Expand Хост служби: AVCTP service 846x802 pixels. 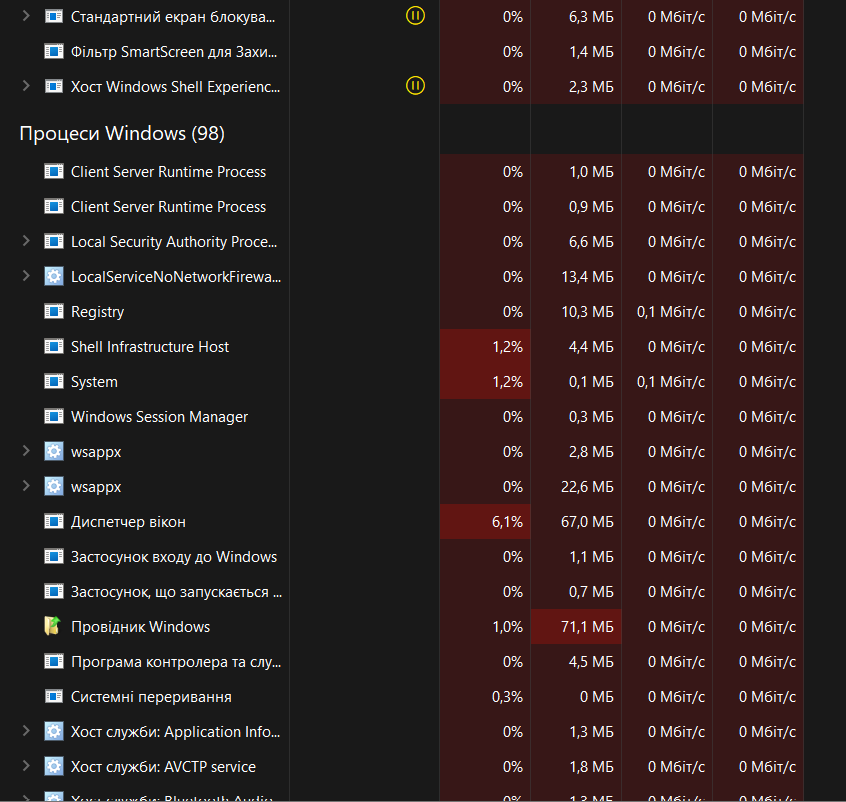26,766
